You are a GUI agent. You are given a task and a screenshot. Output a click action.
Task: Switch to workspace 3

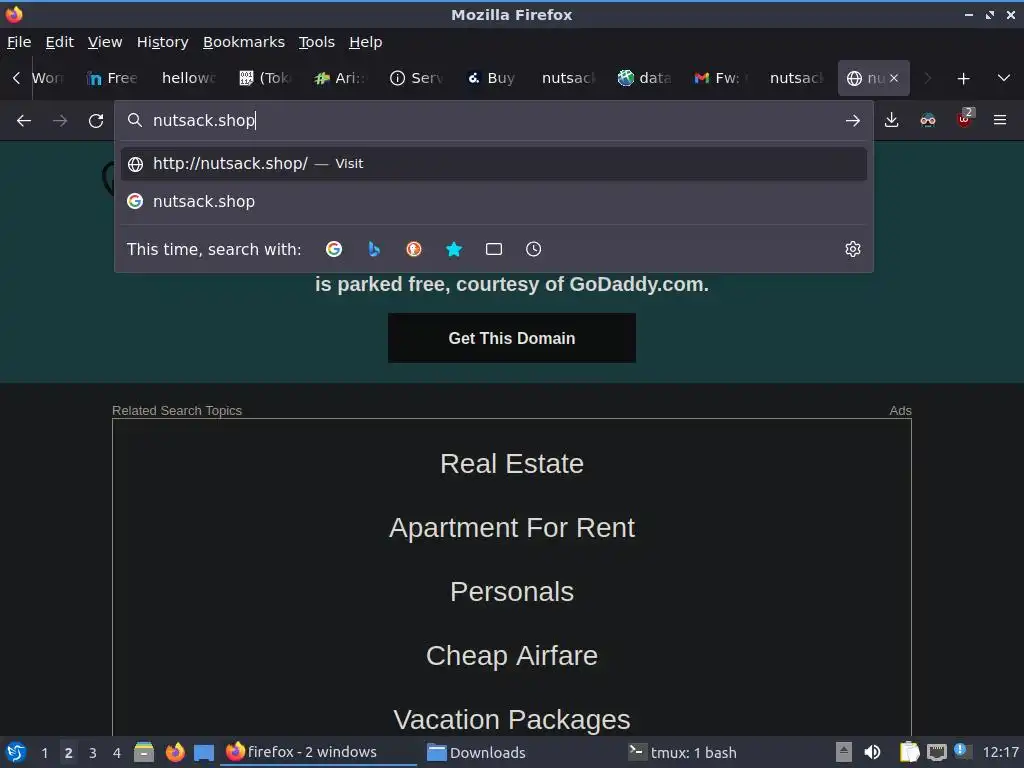tap(93, 752)
